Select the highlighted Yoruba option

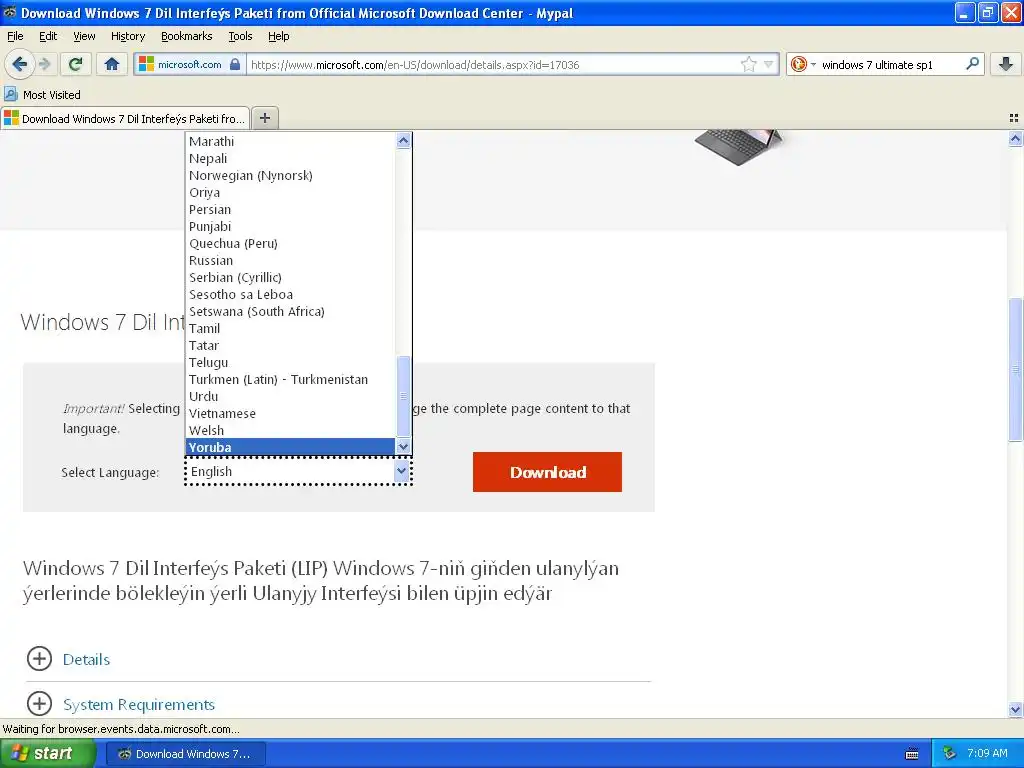click(291, 447)
